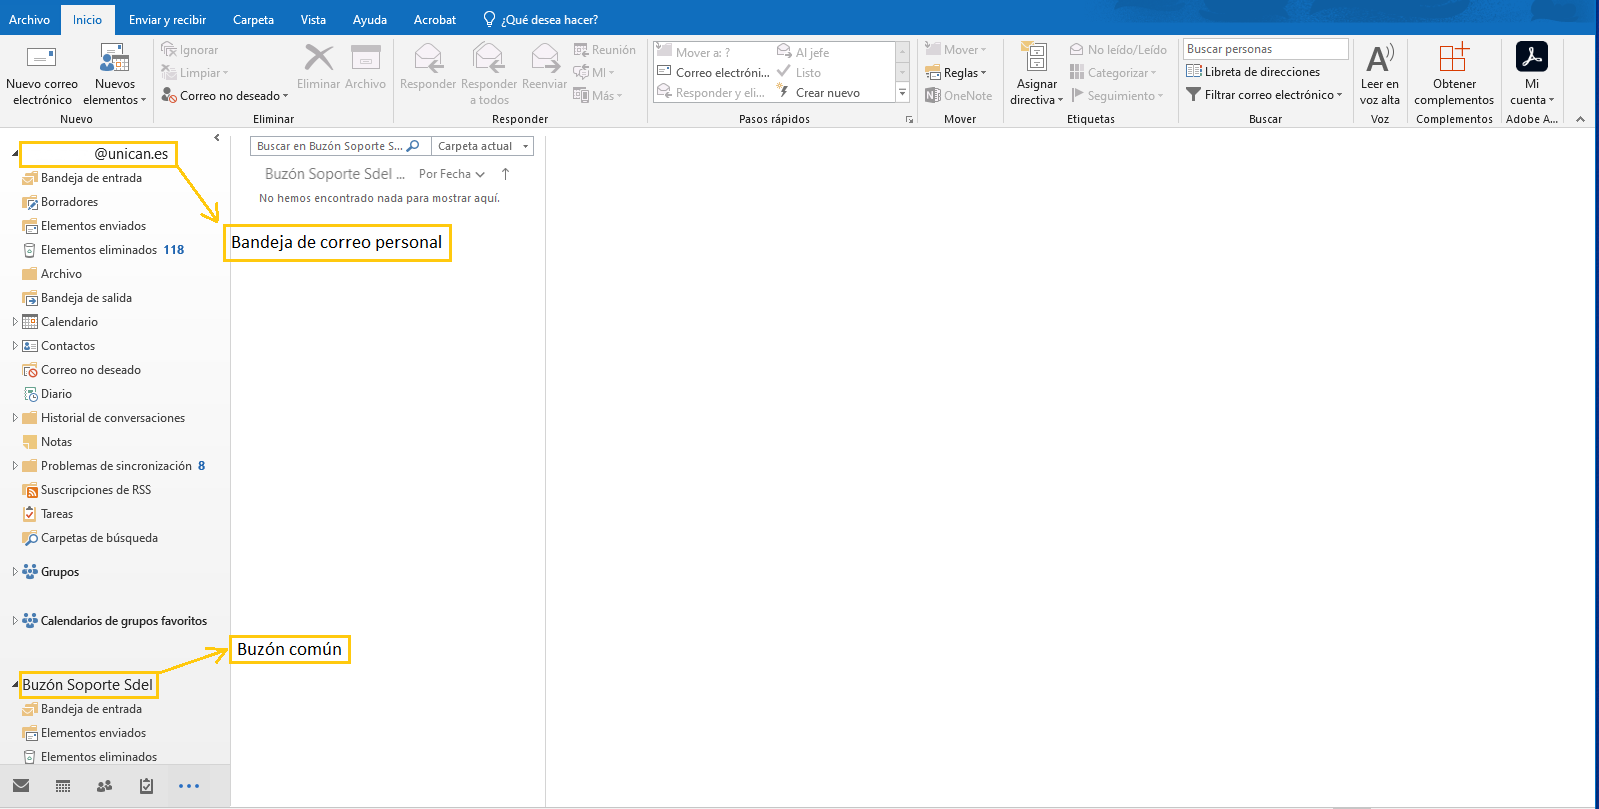The height and width of the screenshot is (809, 1599).
Task: Open Carpetas de búsqueda
Action: (99, 538)
